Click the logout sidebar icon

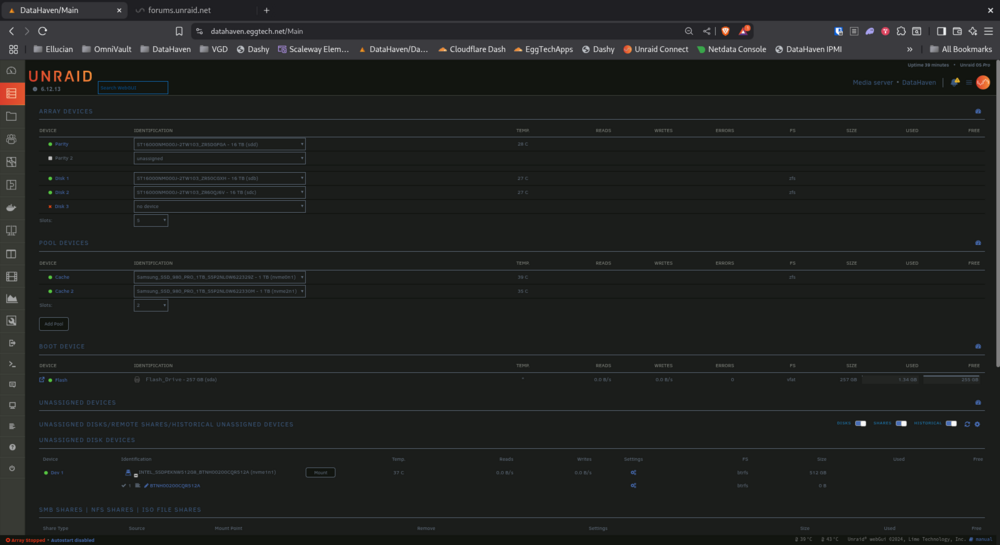[11, 343]
